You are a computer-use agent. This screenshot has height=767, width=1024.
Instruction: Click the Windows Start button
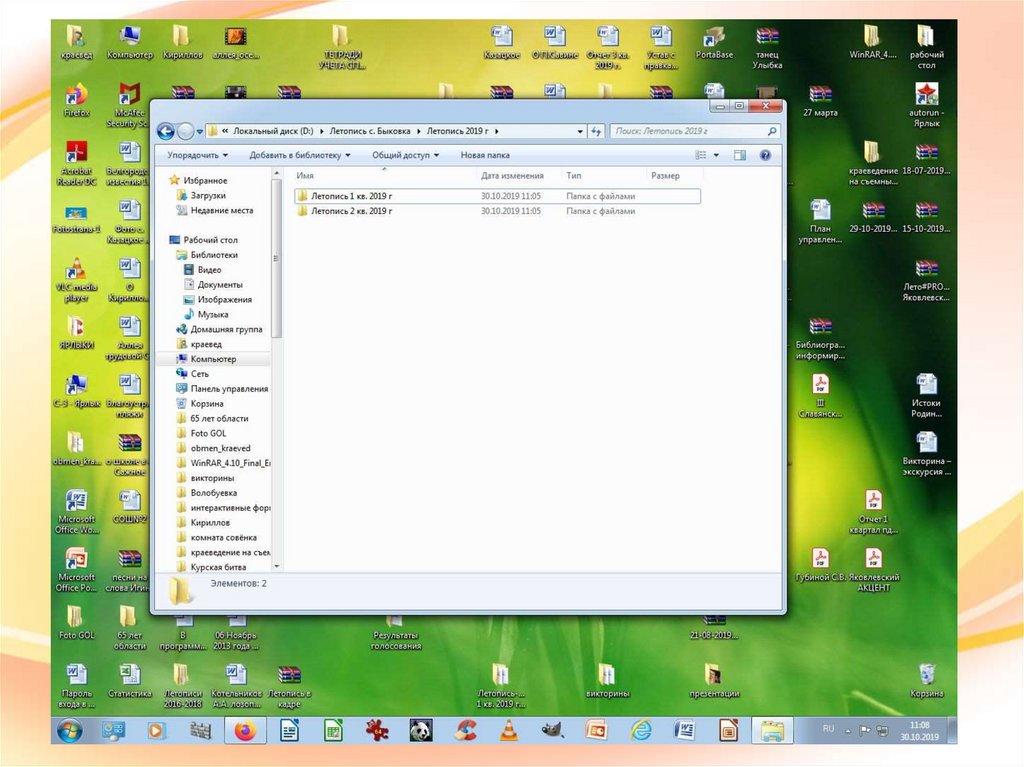pos(70,731)
